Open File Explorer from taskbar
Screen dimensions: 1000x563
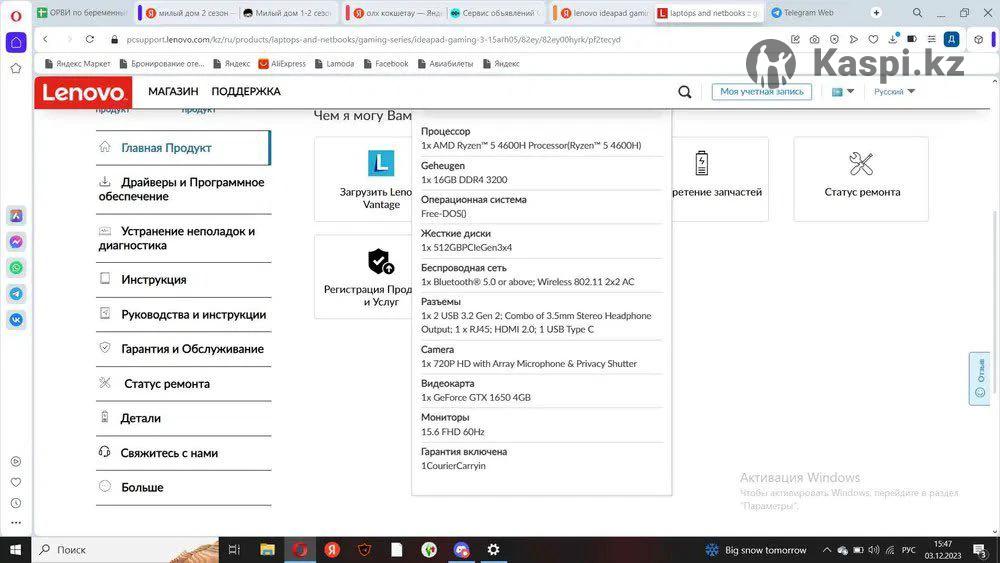click(267, 550)
